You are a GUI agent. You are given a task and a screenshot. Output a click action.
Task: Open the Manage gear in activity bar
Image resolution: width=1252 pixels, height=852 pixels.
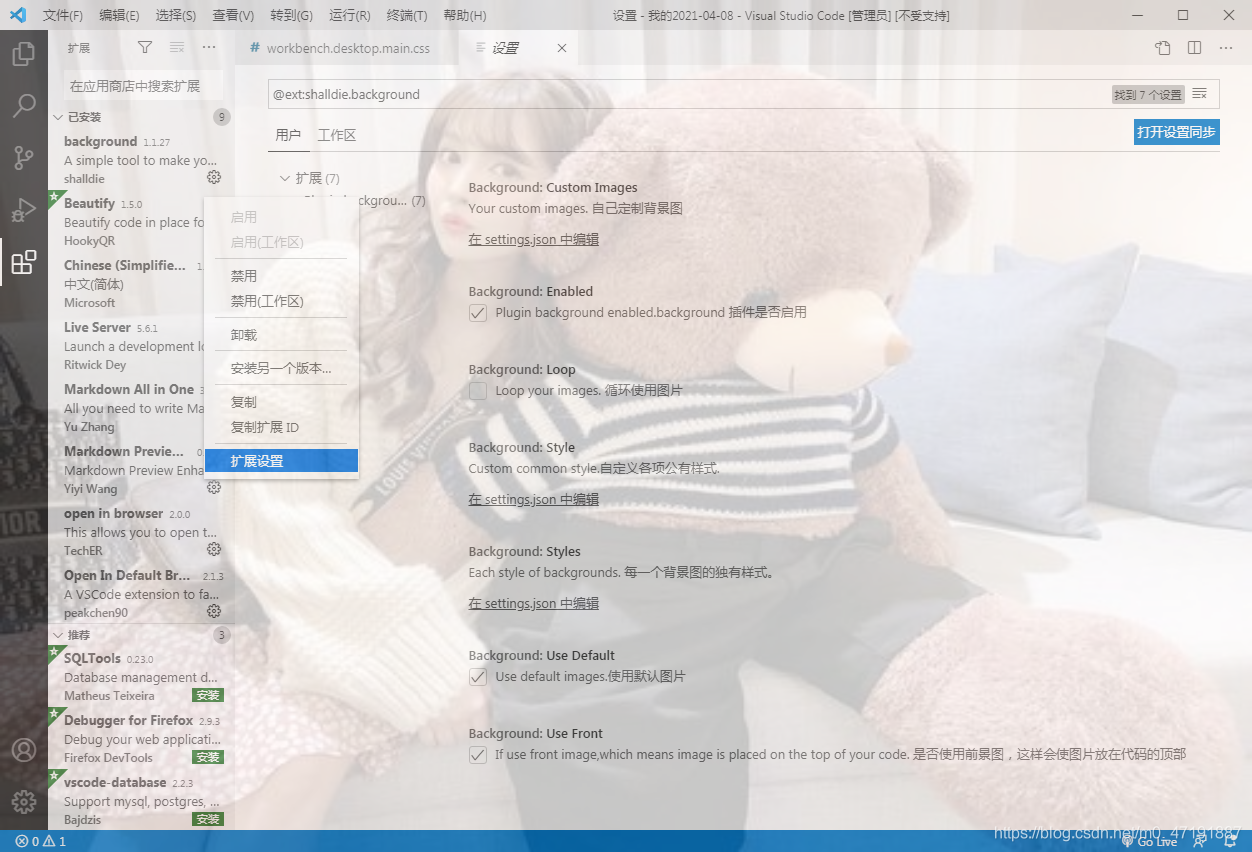[x=23, y=802]
